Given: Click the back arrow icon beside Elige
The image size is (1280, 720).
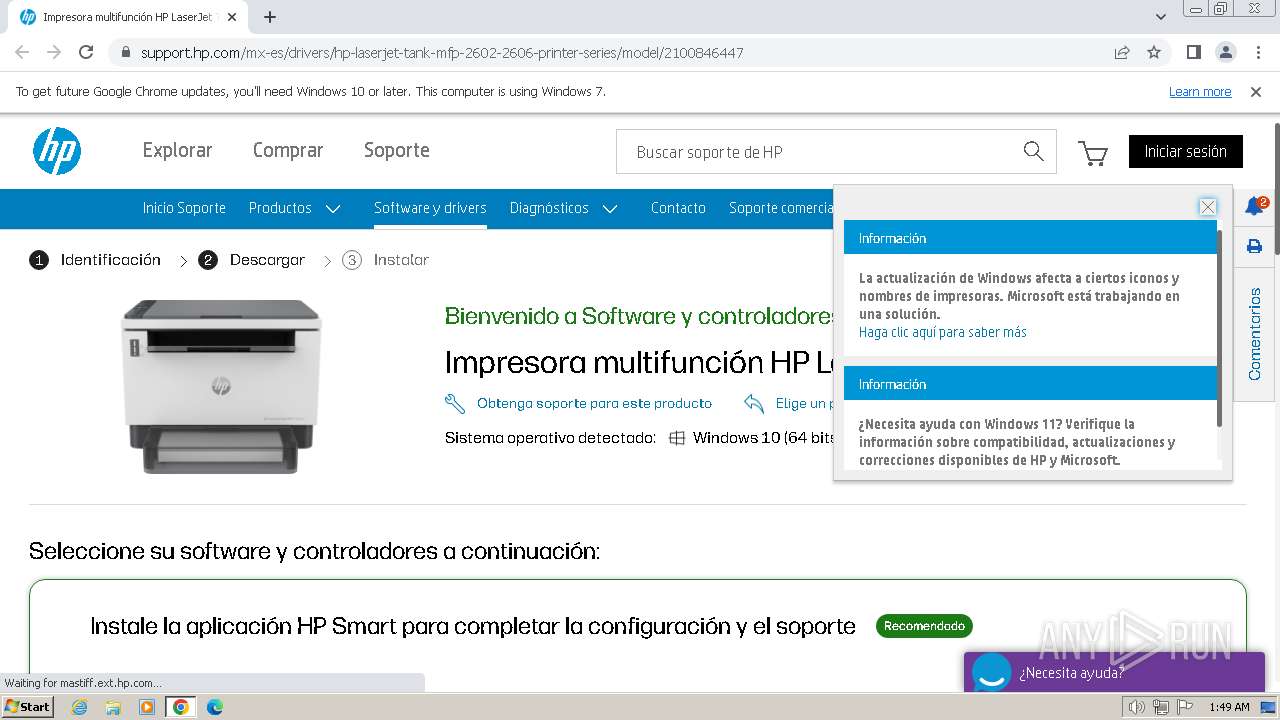Looking at the screenshot, I should (x=754, y=404).
